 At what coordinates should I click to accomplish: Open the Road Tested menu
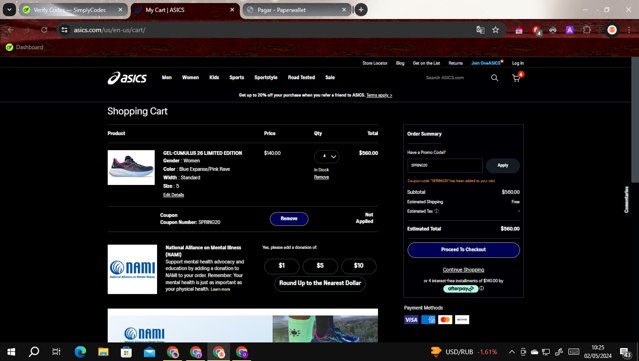(x=302, y=77)
